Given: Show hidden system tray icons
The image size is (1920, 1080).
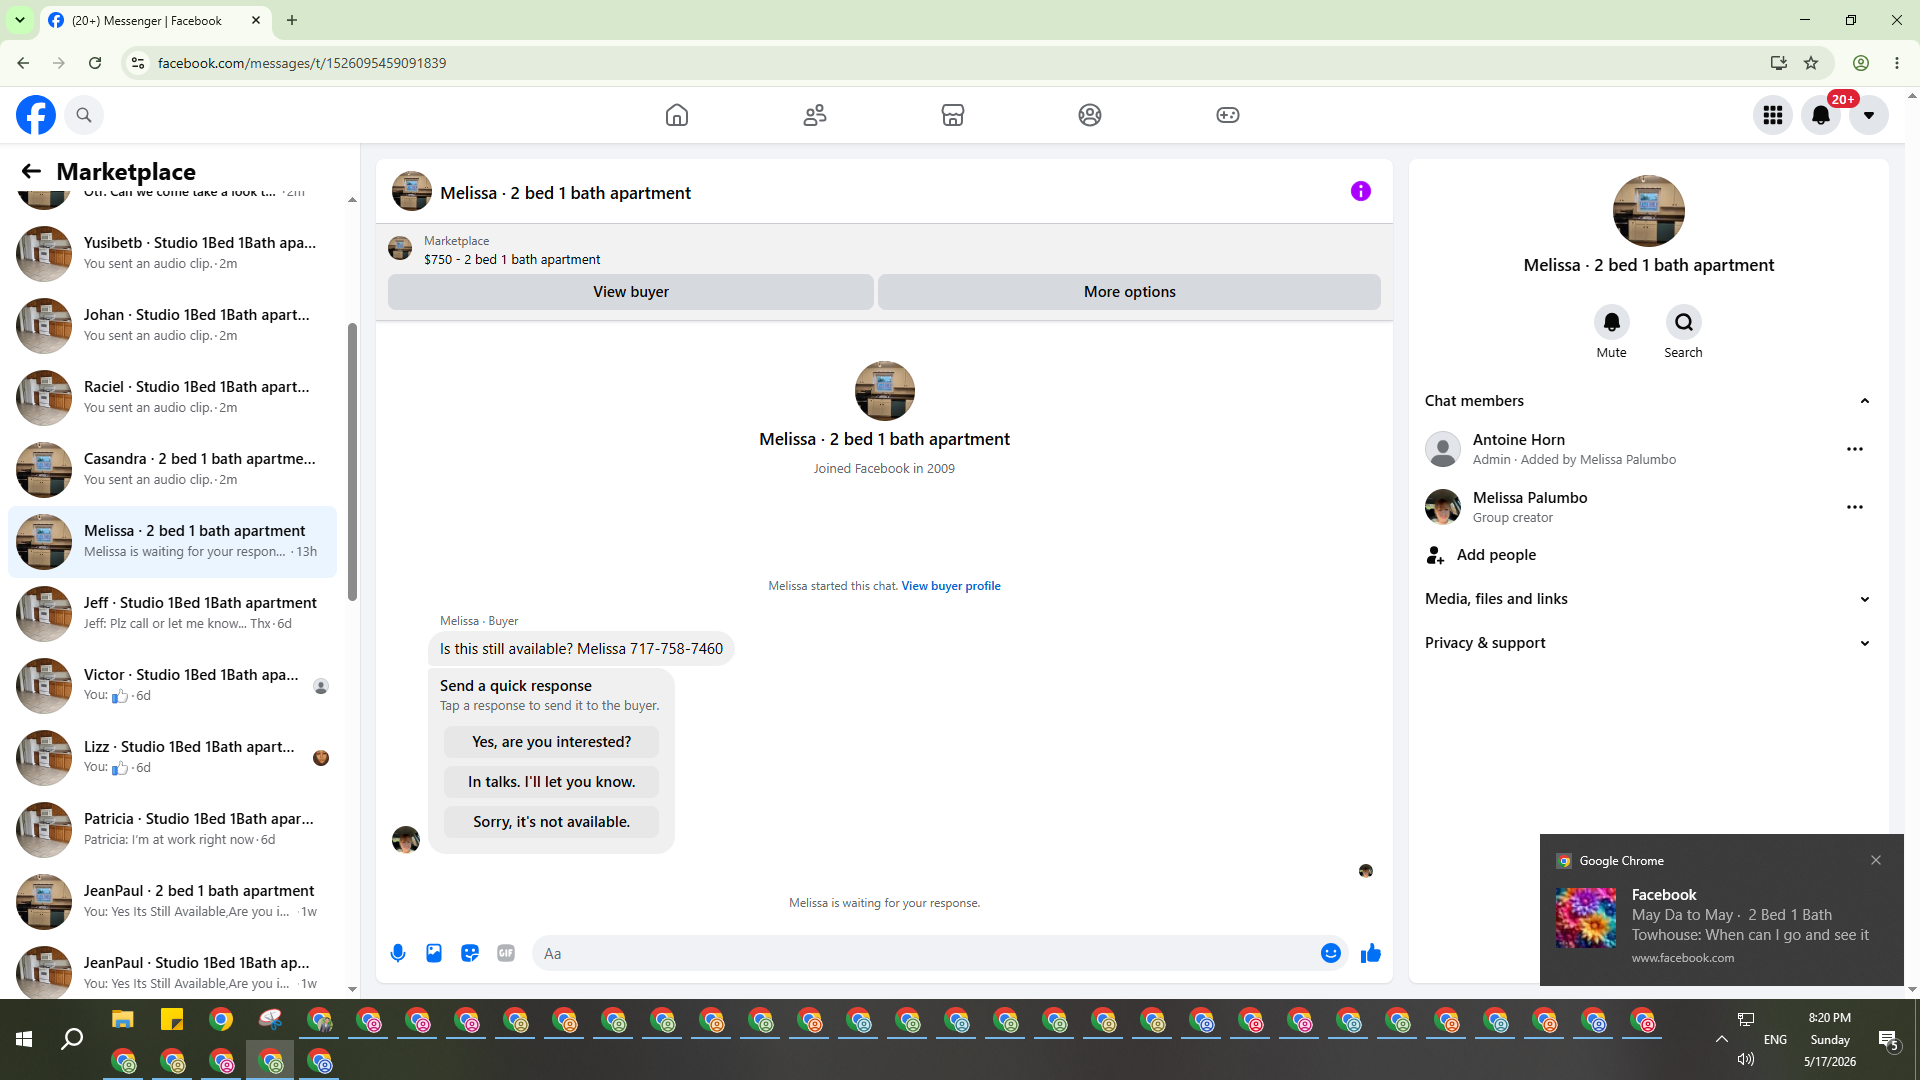Looking at the screenshot, I should (1722, 1040).
